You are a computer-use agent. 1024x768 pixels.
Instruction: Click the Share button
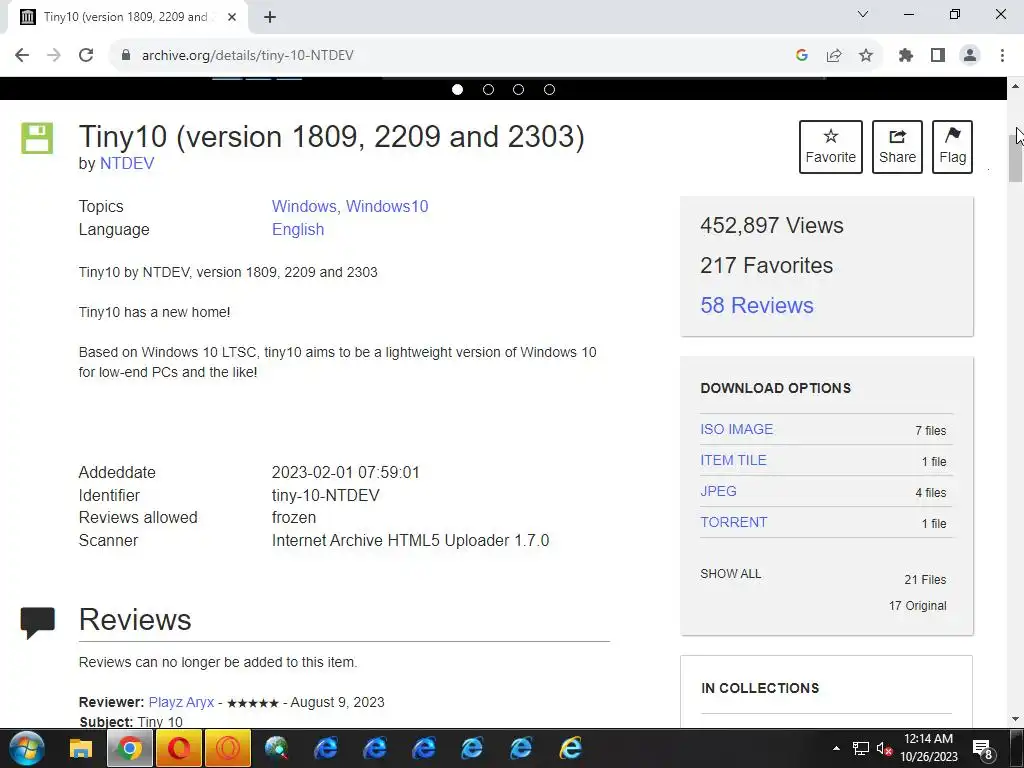(897, 147)
